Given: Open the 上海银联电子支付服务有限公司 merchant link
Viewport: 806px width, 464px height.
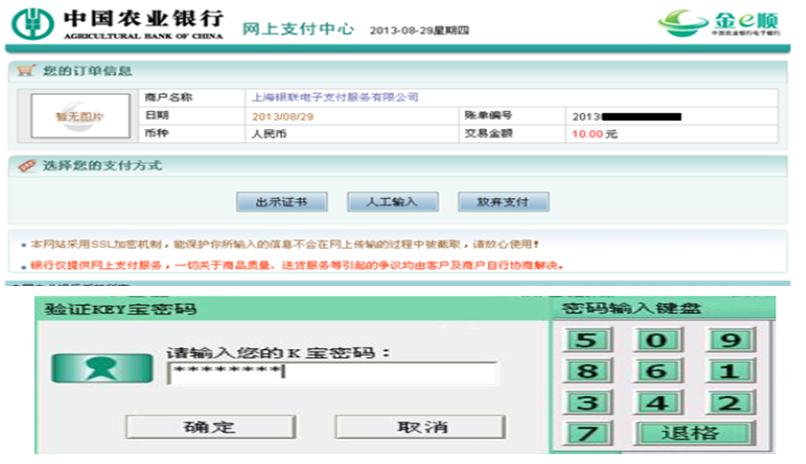Looking at the screenshot, I should click(335, 98).
